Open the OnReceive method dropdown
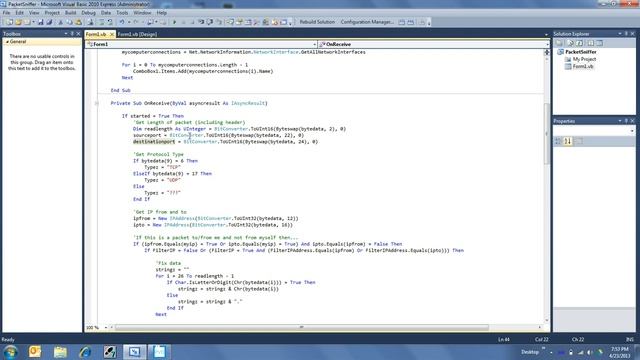The height and width of the screenshot is (360, 640). coord(547,44)
